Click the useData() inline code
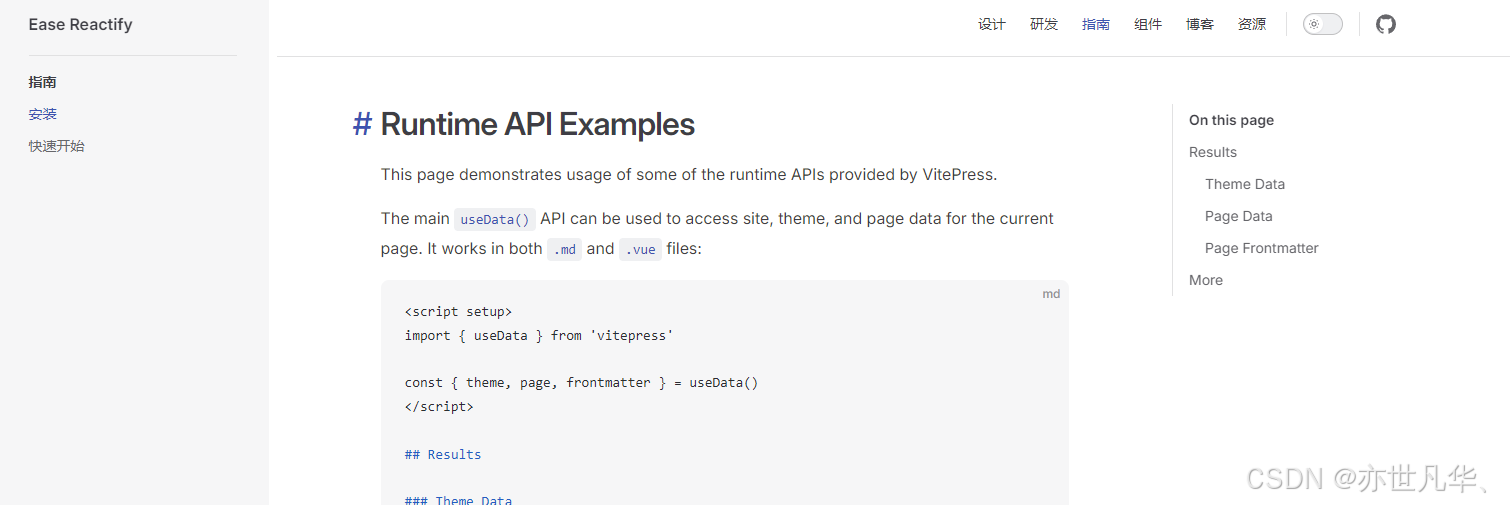This screenshot has height=505, width=1510. [x=495, y=219]
